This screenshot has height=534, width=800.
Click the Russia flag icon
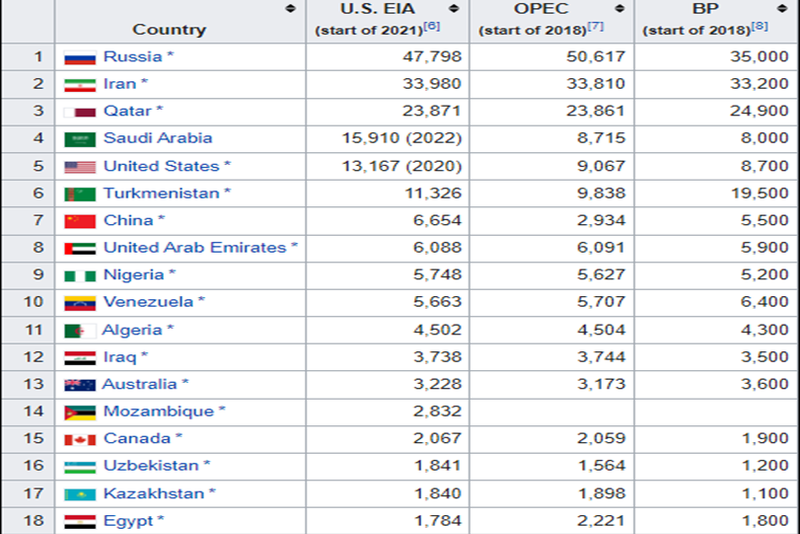(x=79, y=57)
